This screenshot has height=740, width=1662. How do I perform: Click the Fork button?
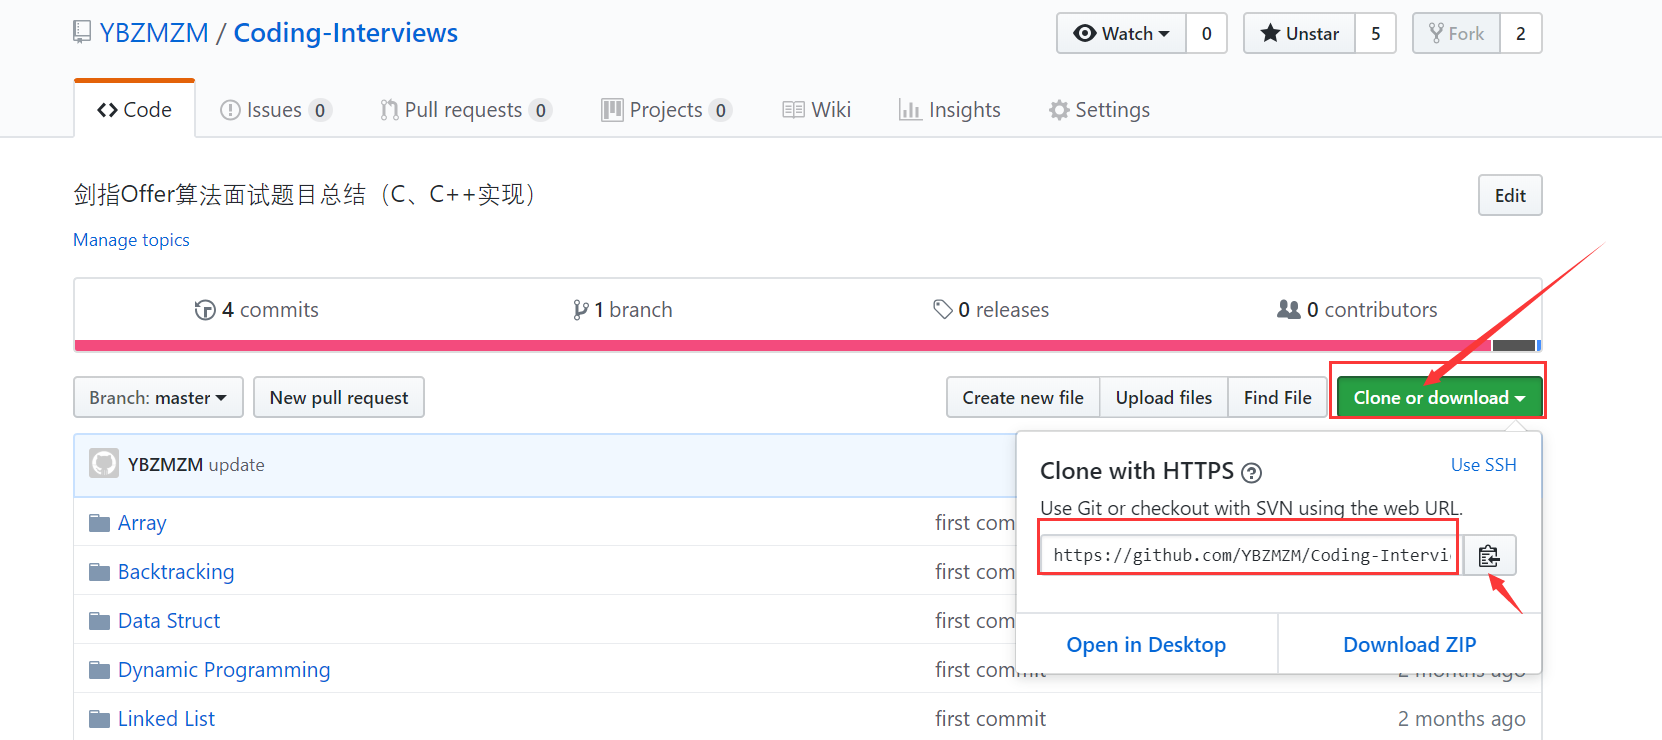click(1457, 33)
